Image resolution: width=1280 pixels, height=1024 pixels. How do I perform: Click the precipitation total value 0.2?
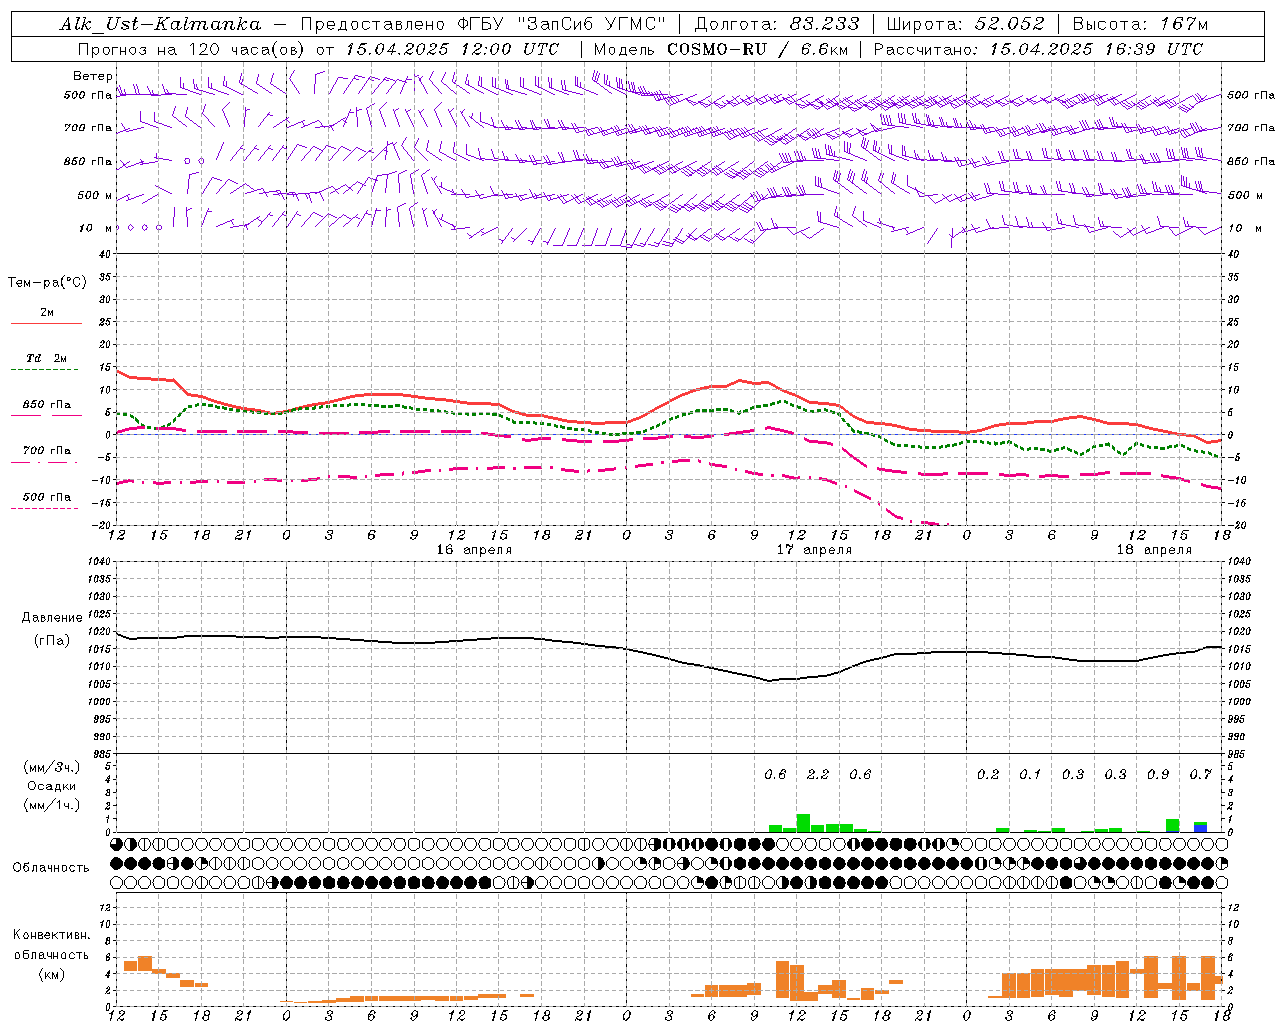tap(988, 774)
